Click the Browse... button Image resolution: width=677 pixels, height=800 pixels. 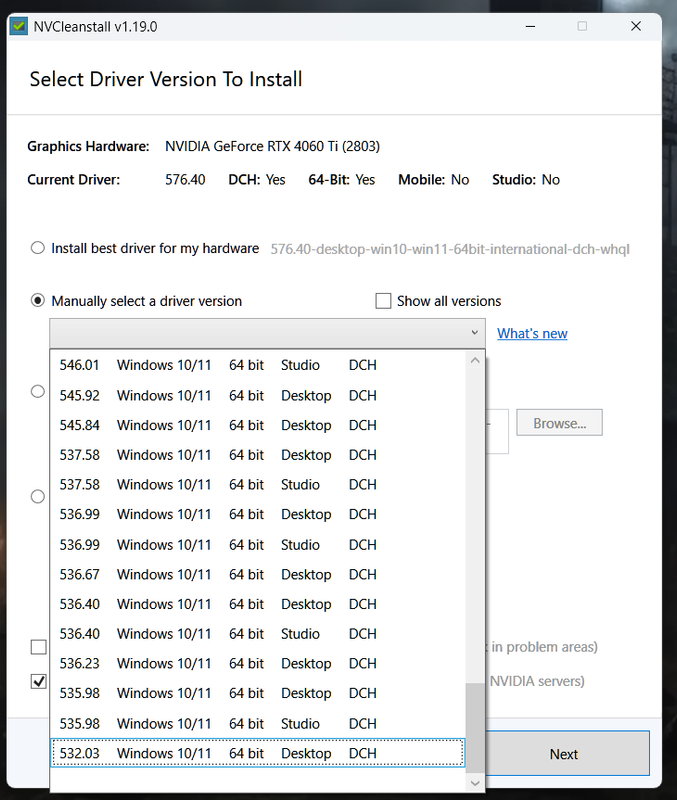click(559, 422)
